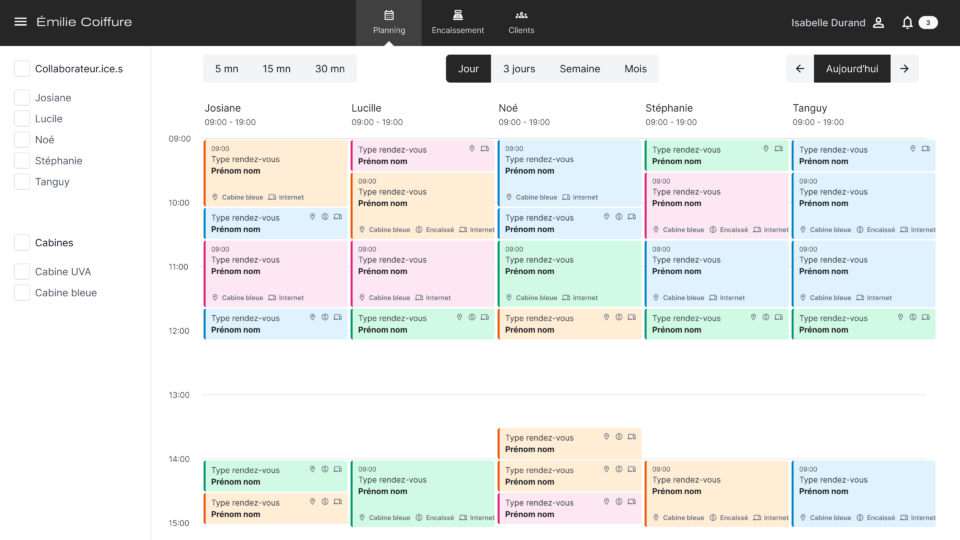Toggle the Collaborateur.ice.s checkbox
The width and height of the screenshot is (960, 540).
[x=21, y=69]
